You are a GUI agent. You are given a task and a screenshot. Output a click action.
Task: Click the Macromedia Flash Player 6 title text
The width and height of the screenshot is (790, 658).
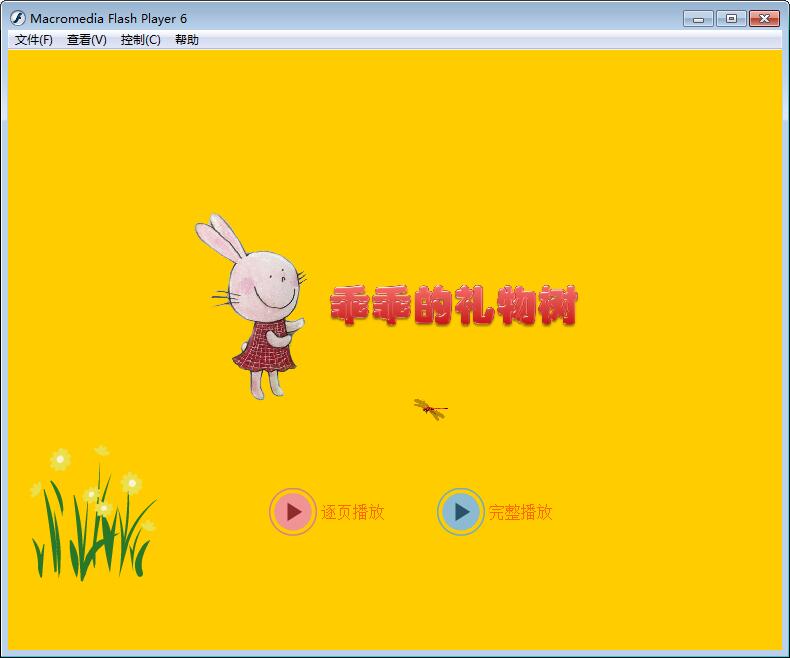coord(108,18)
